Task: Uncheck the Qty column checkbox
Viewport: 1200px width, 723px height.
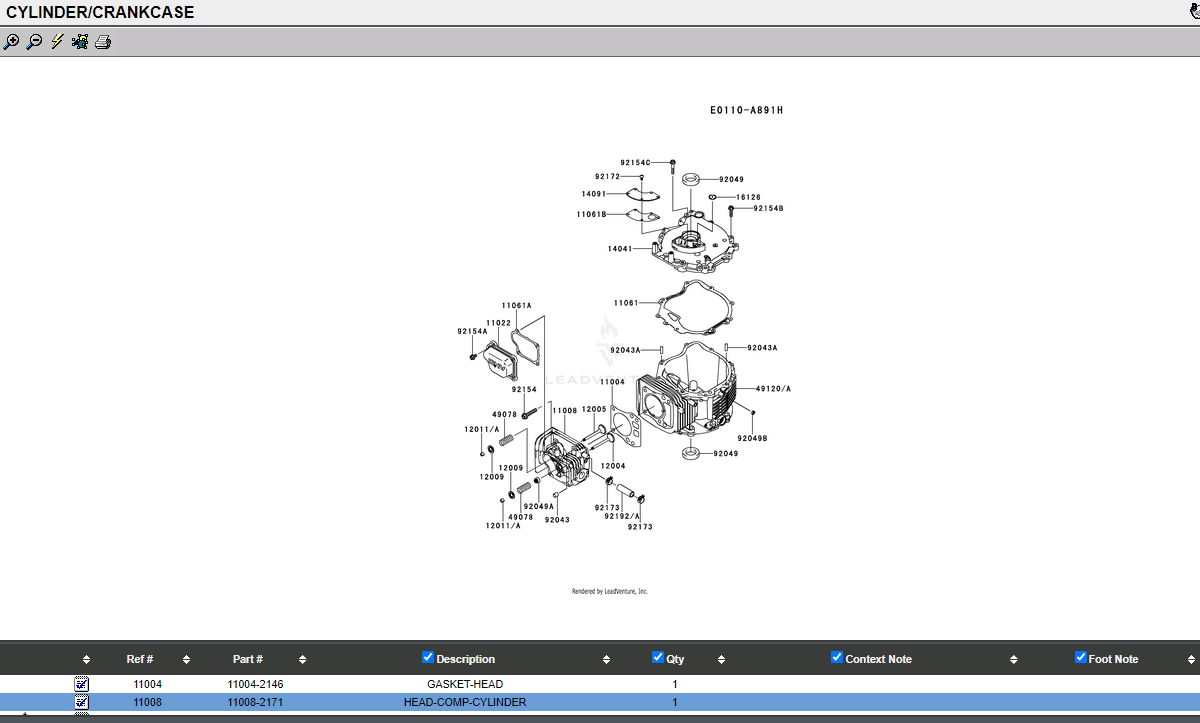Action: click(x=658, y=657)
